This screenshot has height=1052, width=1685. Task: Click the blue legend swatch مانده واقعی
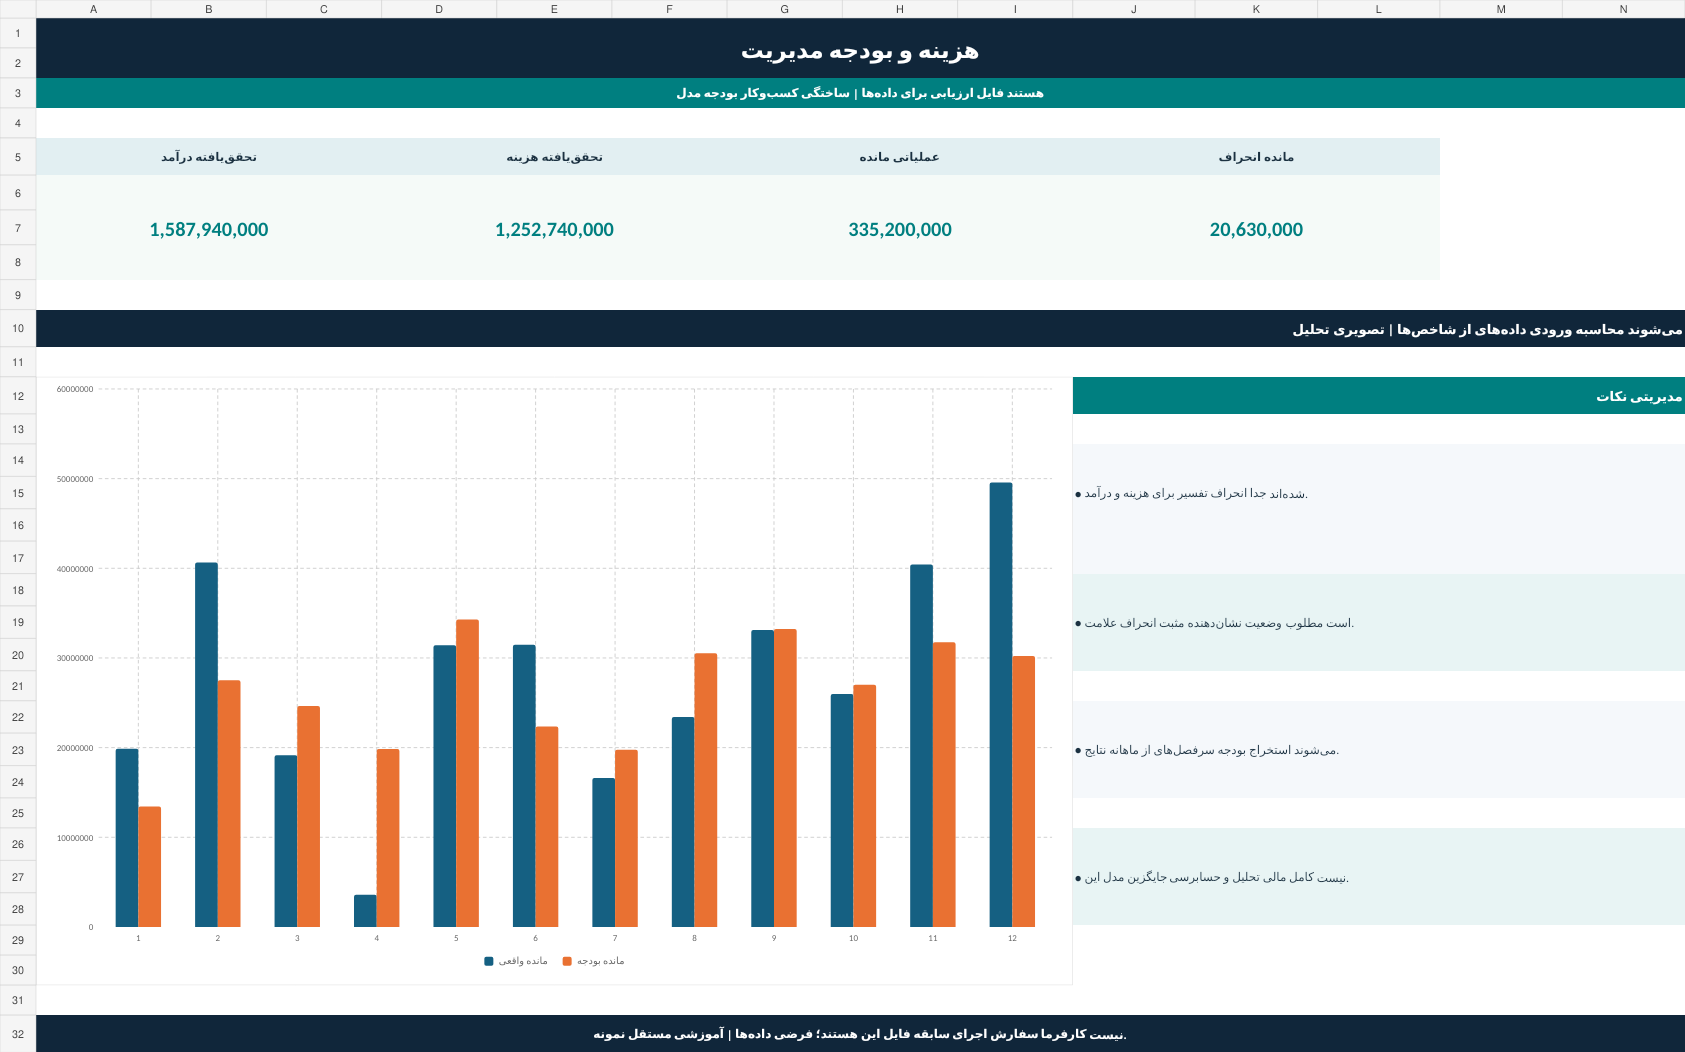[489, 961]
